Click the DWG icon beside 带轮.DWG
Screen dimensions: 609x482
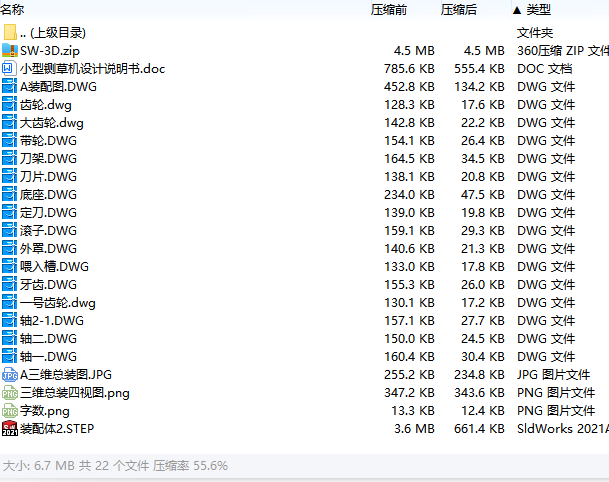[10, 140]
